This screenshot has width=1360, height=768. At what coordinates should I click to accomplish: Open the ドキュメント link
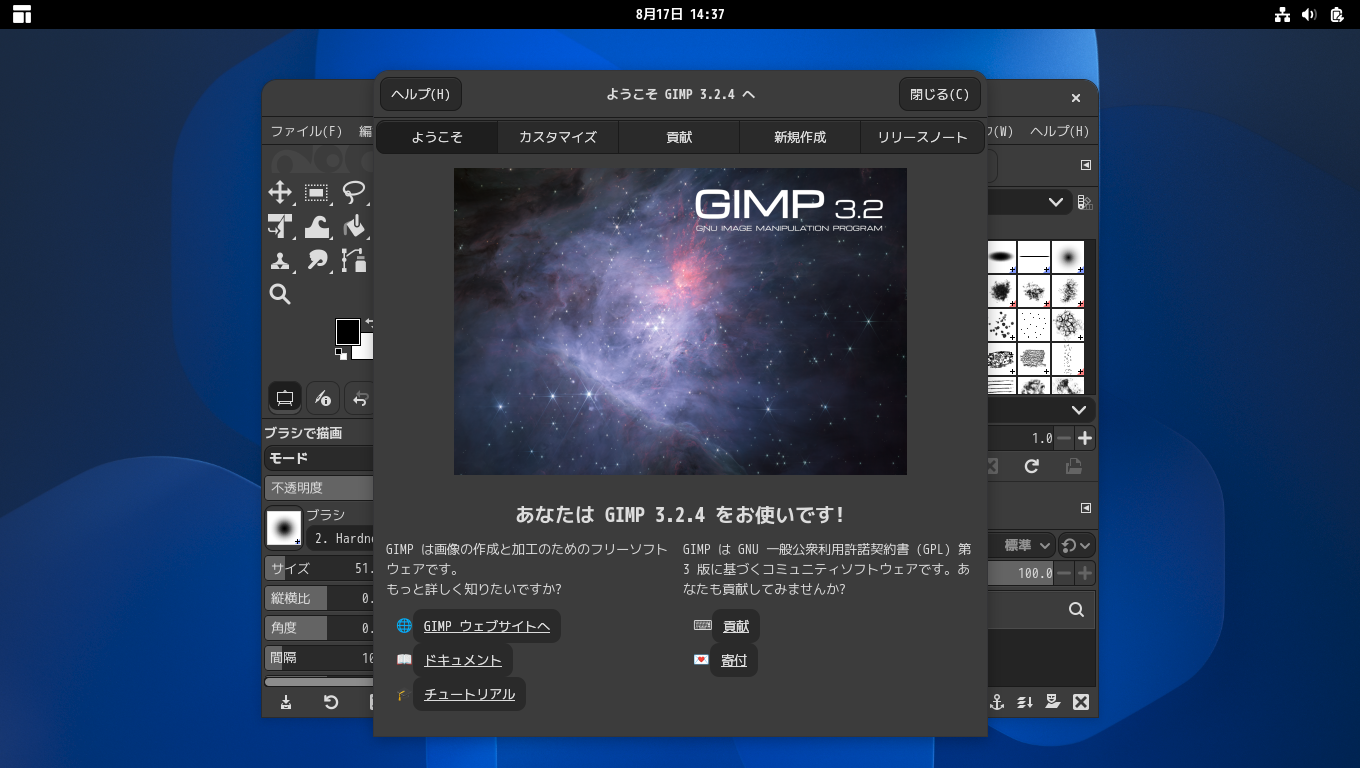(463, 660)
